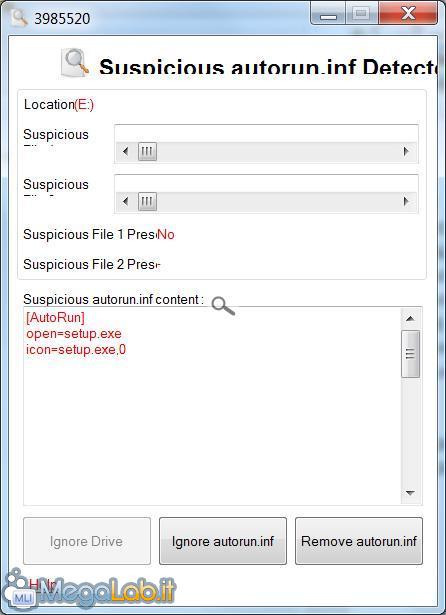The image size is (446, 615).
Task: Click the second Suspicious File scrollbar thumb
Action: pyautogui.click(x=147, y=201)
